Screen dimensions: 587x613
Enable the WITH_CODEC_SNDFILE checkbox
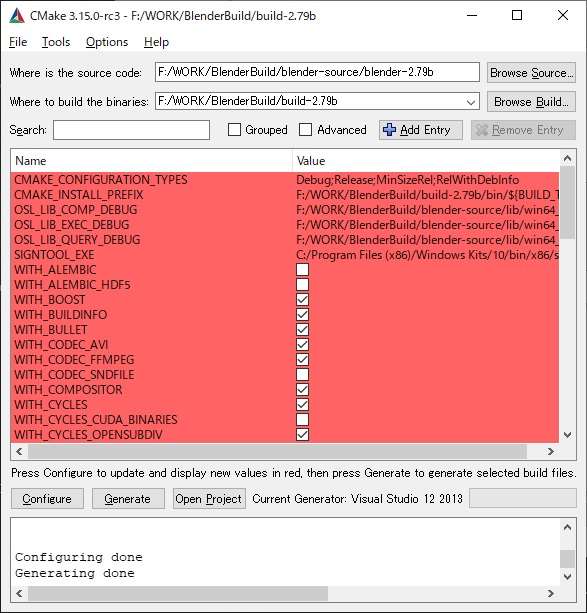tap(302, 375)
